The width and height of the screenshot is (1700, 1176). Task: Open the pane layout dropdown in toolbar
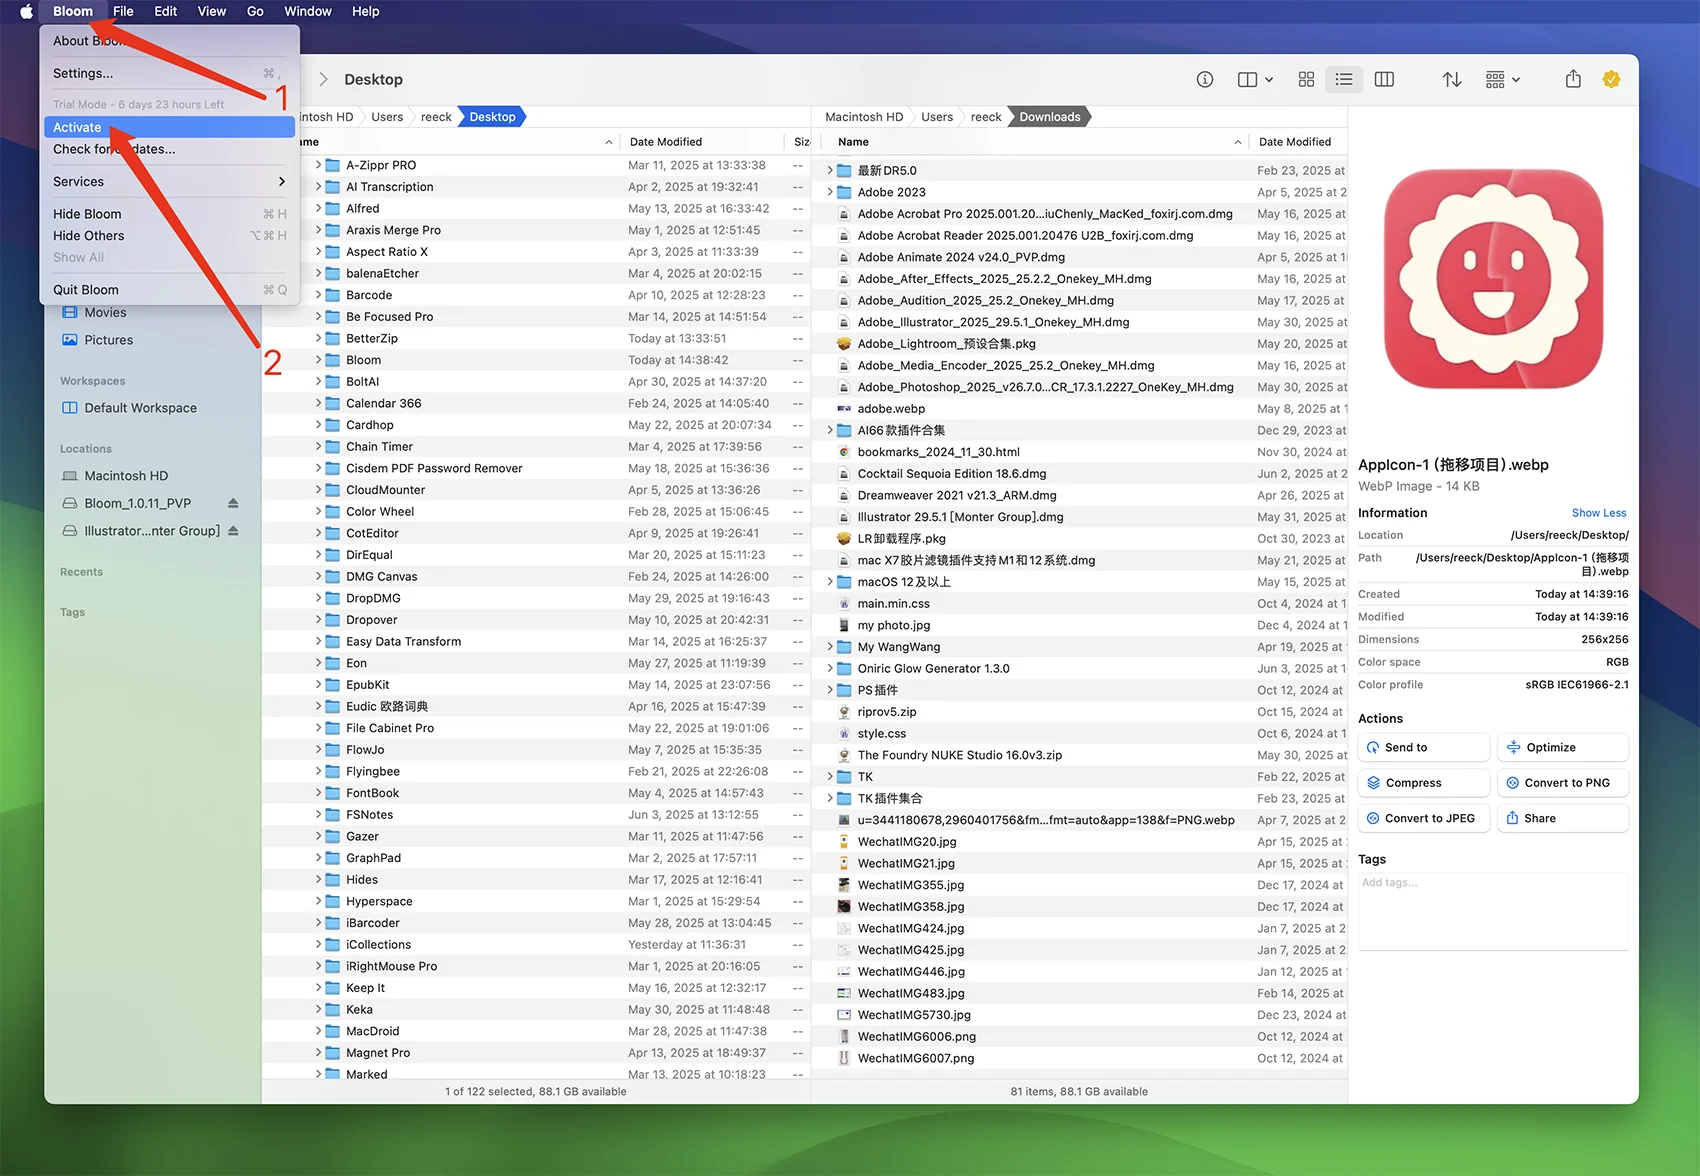pos(1255,79)
